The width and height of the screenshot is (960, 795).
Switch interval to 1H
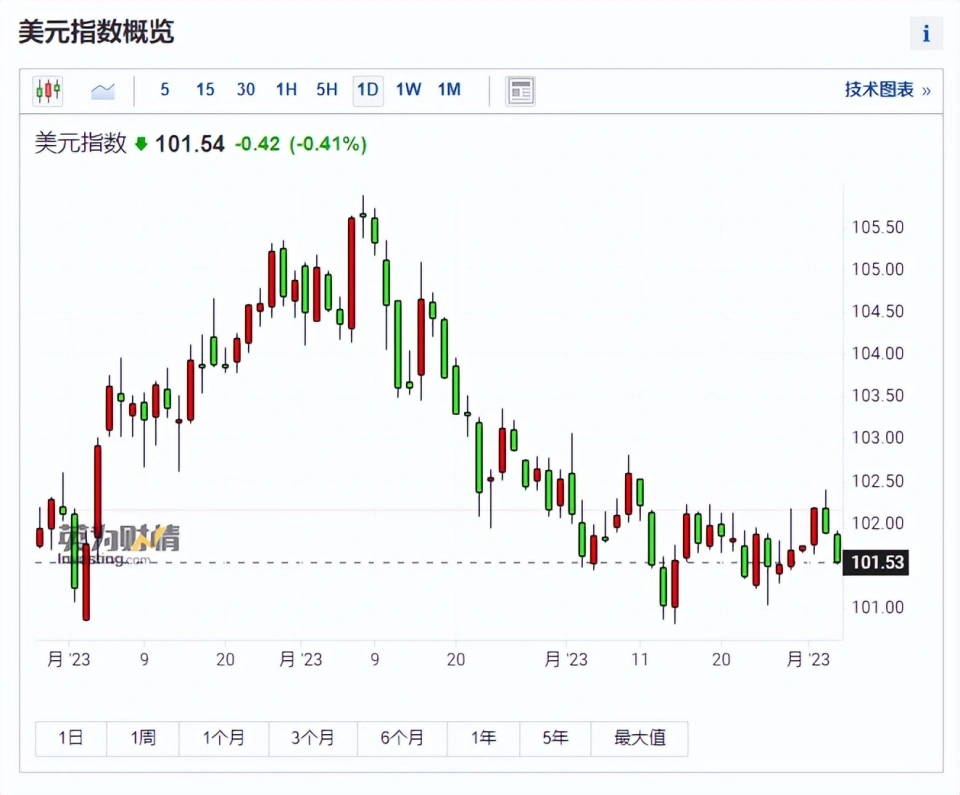click(286, 90)
